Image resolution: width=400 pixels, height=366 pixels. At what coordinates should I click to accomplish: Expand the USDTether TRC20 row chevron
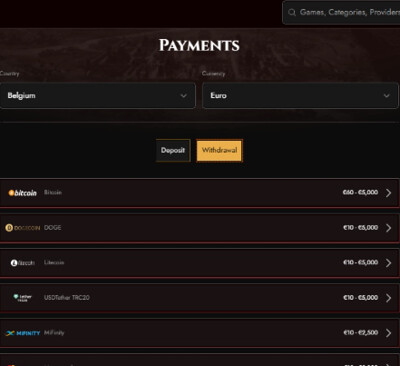click(x=388, y=298)
